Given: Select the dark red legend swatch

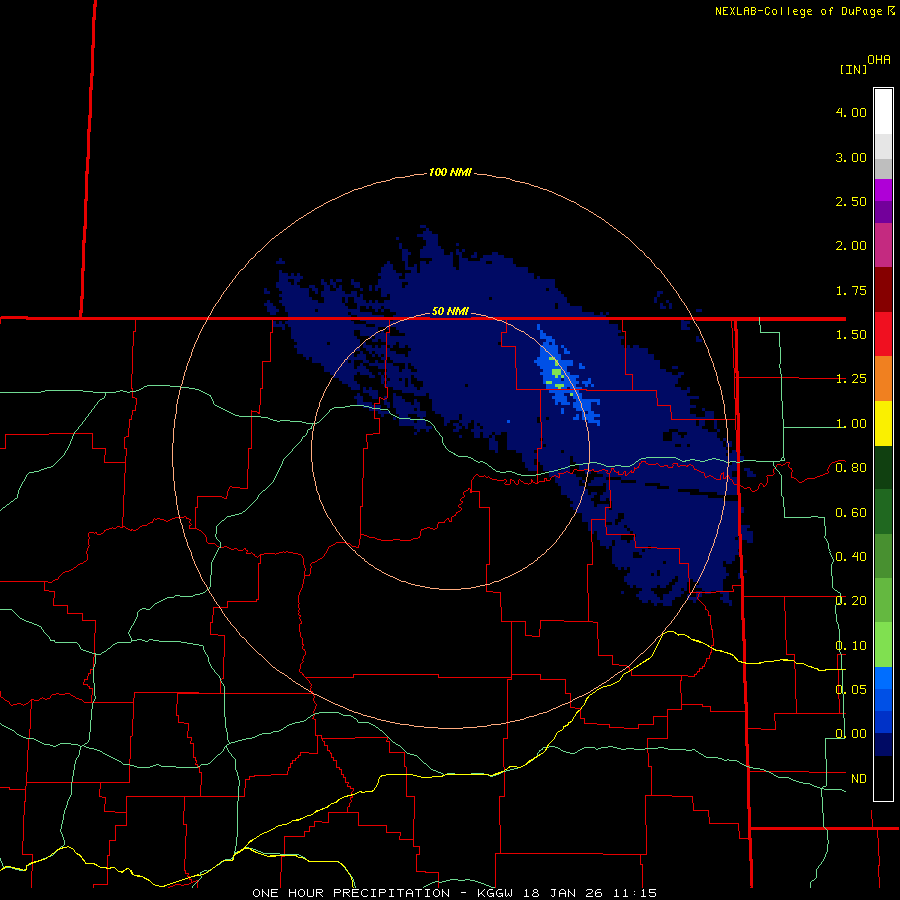Looking at the screenshot, I should (x=883, y=290).
